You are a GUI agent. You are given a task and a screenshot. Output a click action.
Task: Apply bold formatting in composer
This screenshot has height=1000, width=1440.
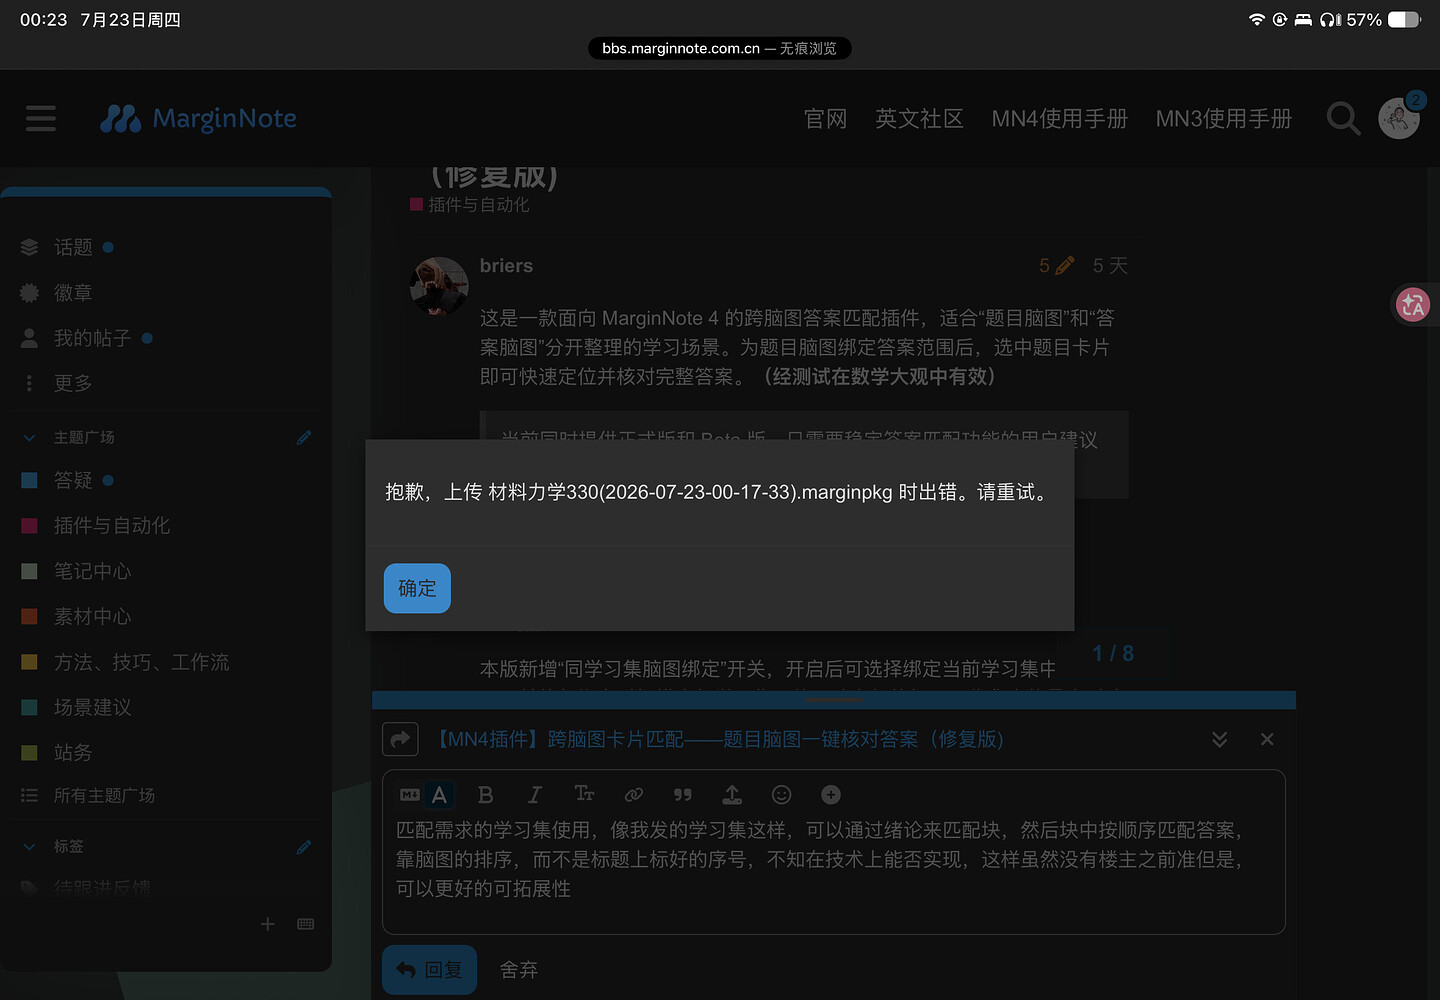pyautogui.click(x=486, y=795)
